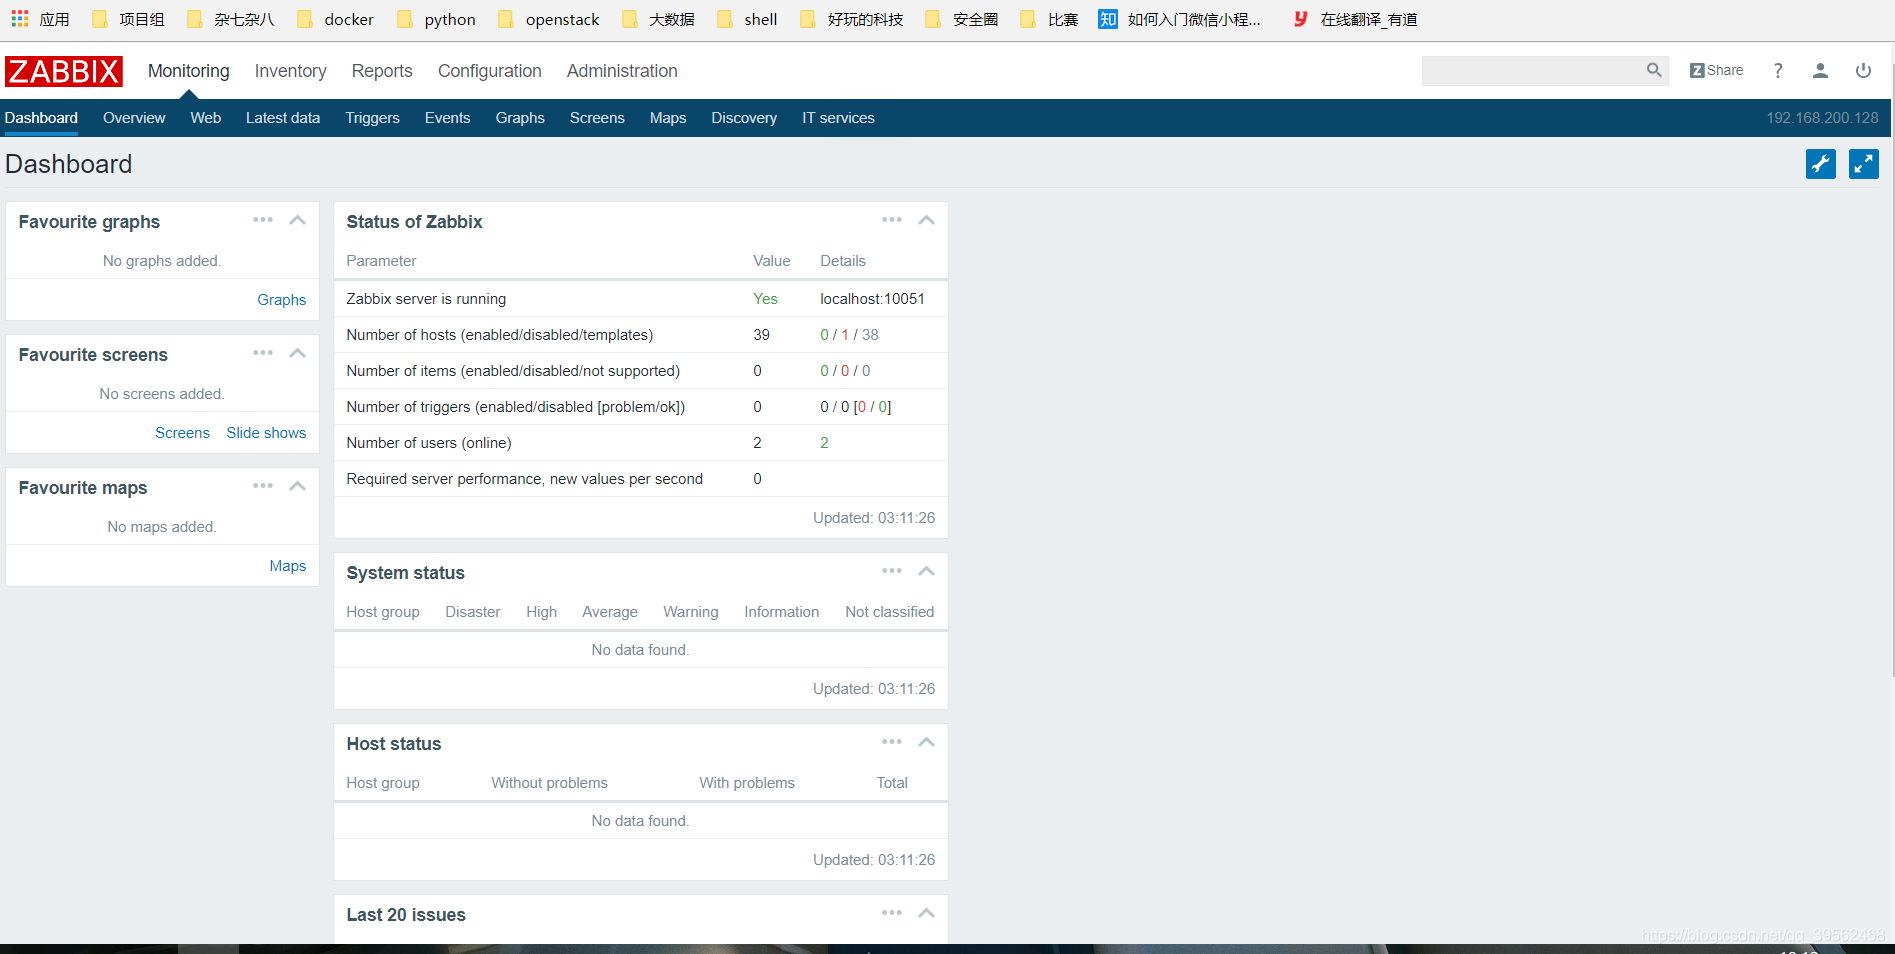The width and height of the screenshot is (1895, 954).
Task: Switch to the Discovery submenu tab
Action: [744, 118]
